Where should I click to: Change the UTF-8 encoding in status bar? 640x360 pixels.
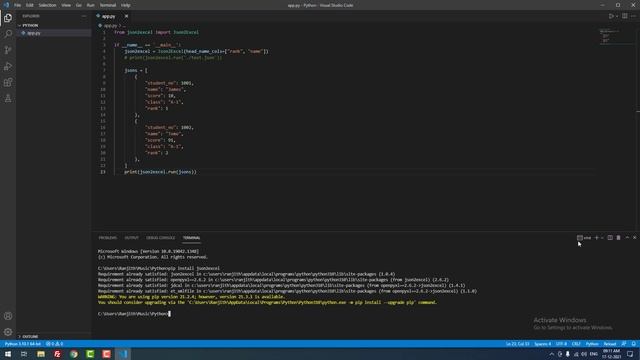pyautogui.click(x=561, y=344)
